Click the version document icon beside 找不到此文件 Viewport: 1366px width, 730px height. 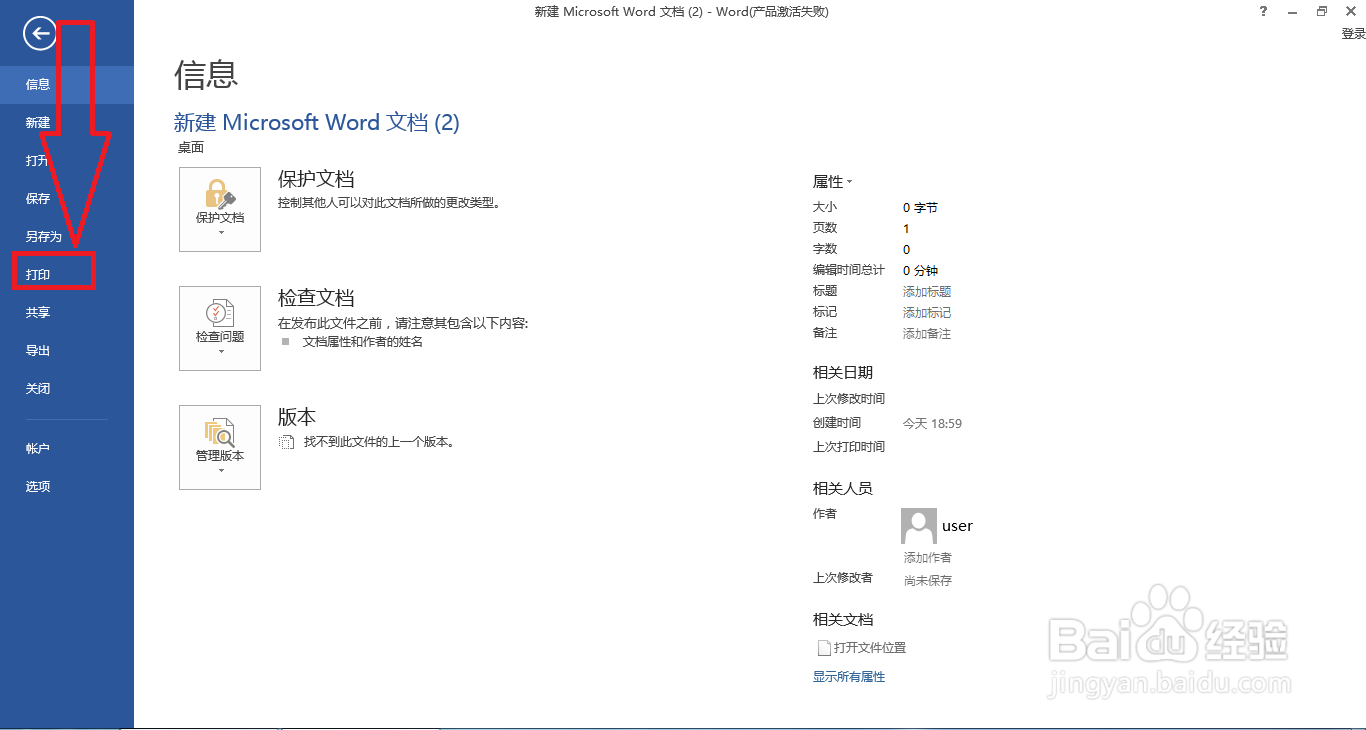tap(286, 442)
